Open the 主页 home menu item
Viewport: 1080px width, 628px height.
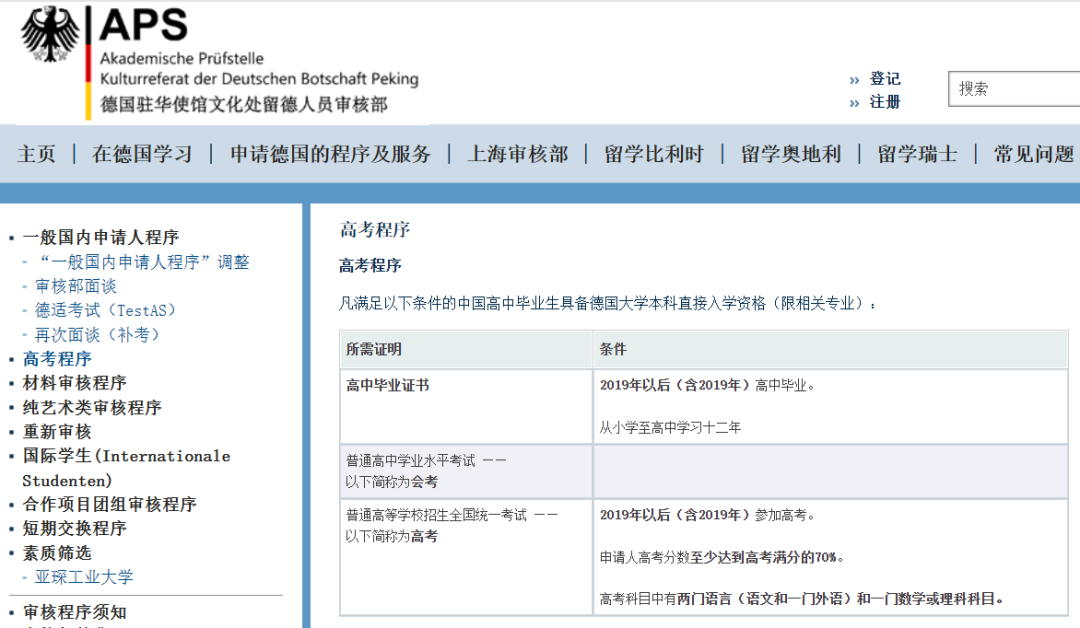click(x=36, y=154)
